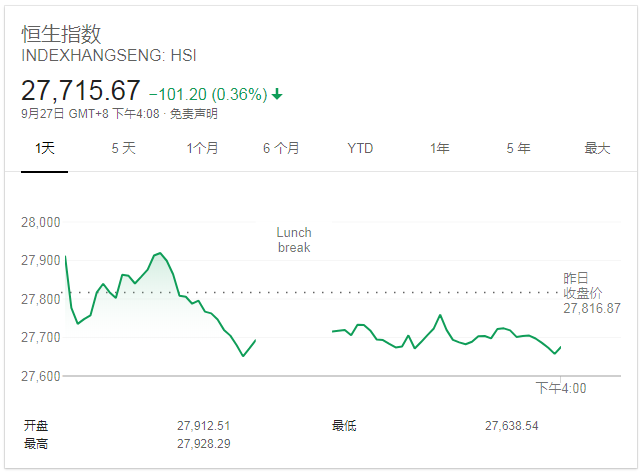Click the 27,600 axis label

click(x=41, y=376)
